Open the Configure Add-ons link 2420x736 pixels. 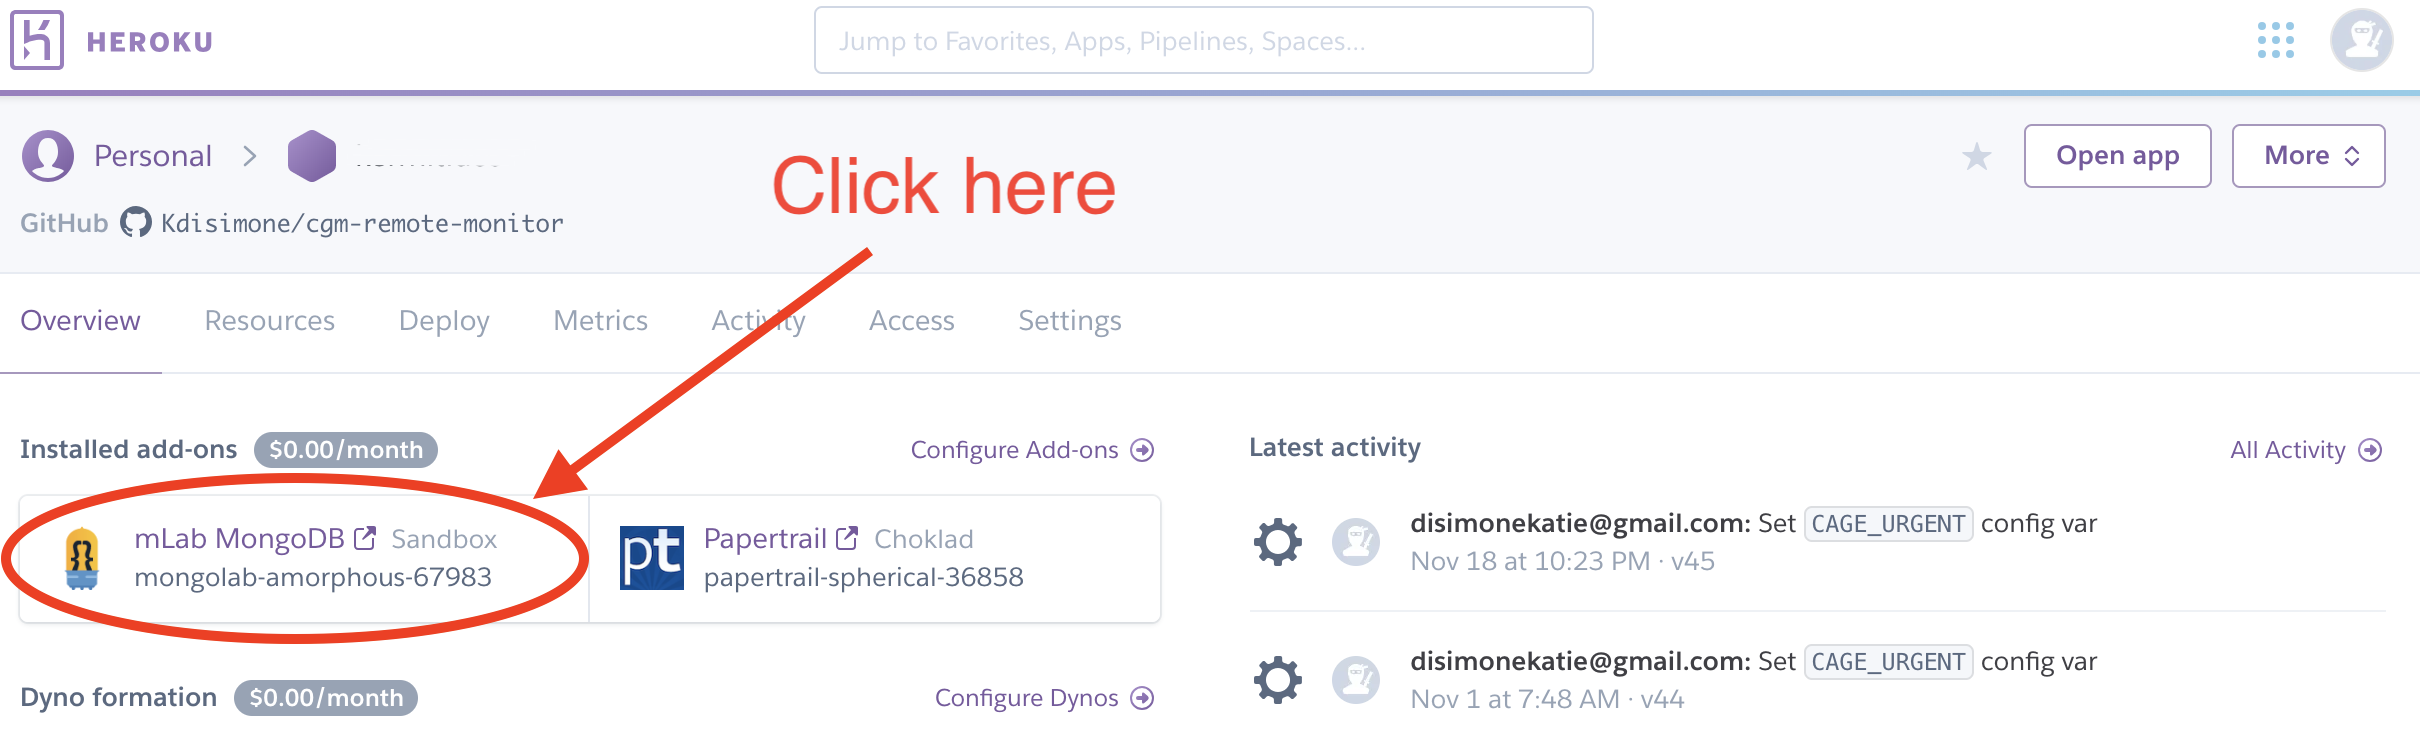[x=1031, y=450]
